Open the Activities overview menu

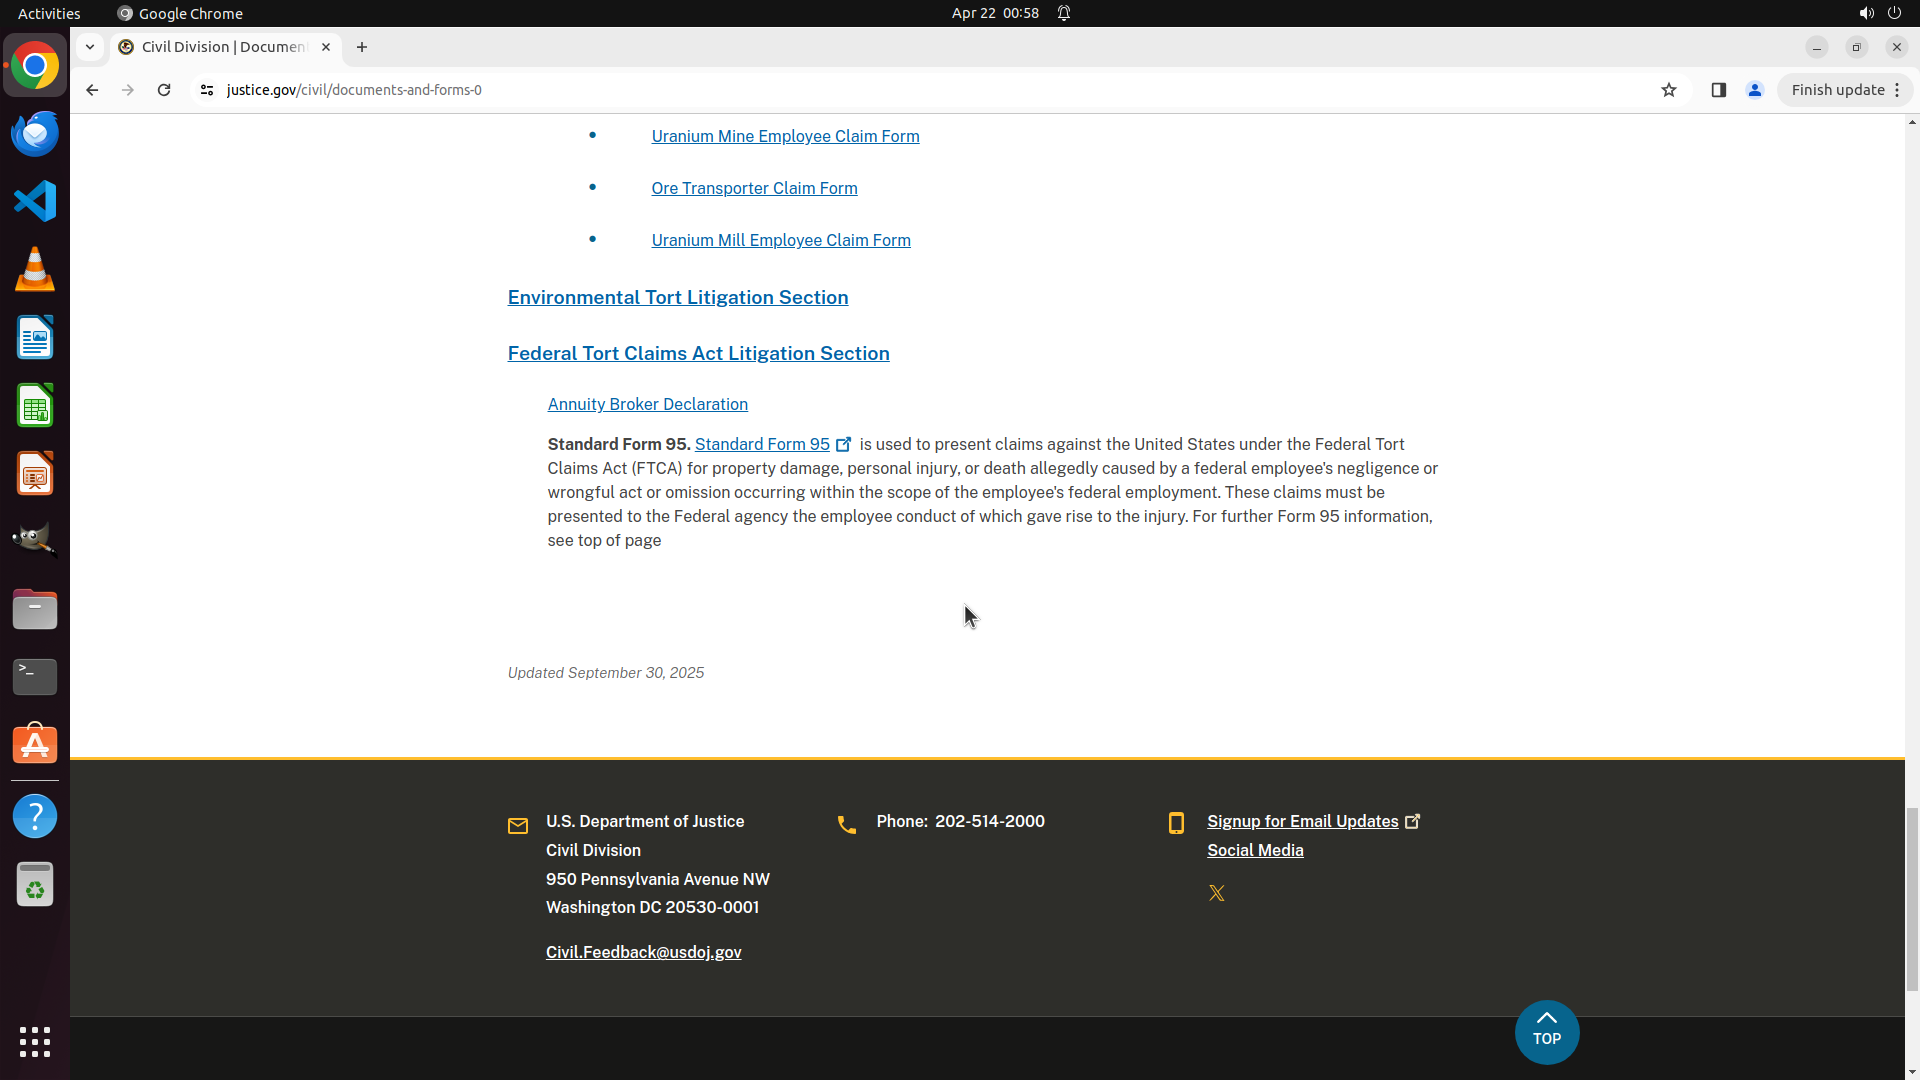click(49, 13)
